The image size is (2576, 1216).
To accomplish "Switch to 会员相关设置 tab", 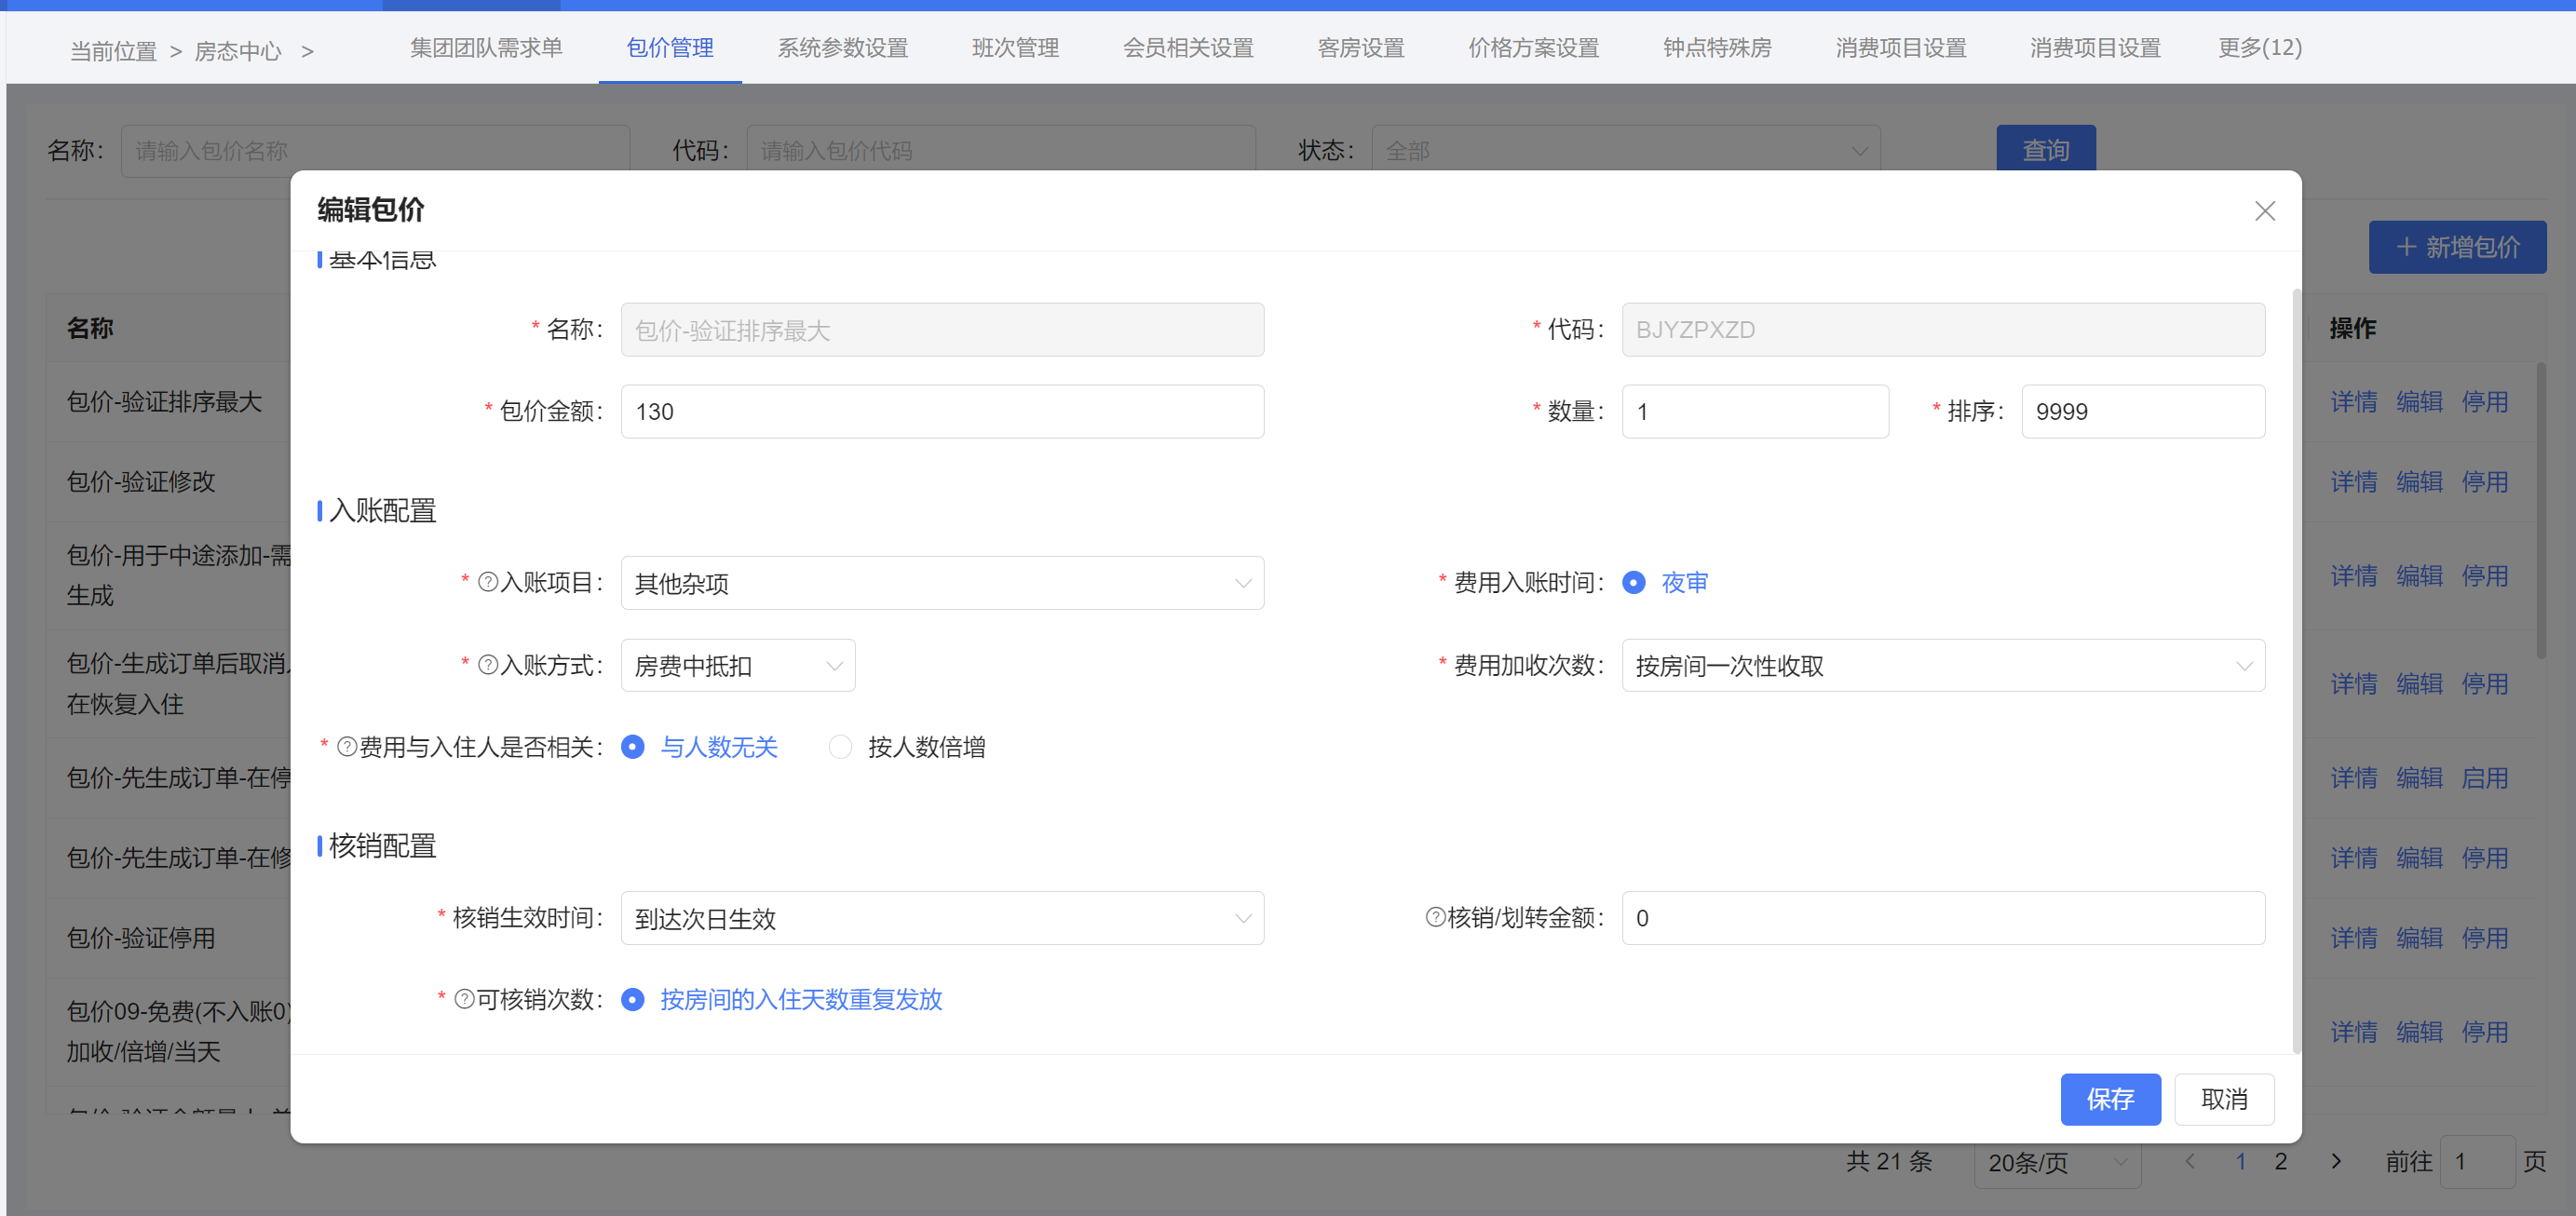I will tap(1188, 47).
